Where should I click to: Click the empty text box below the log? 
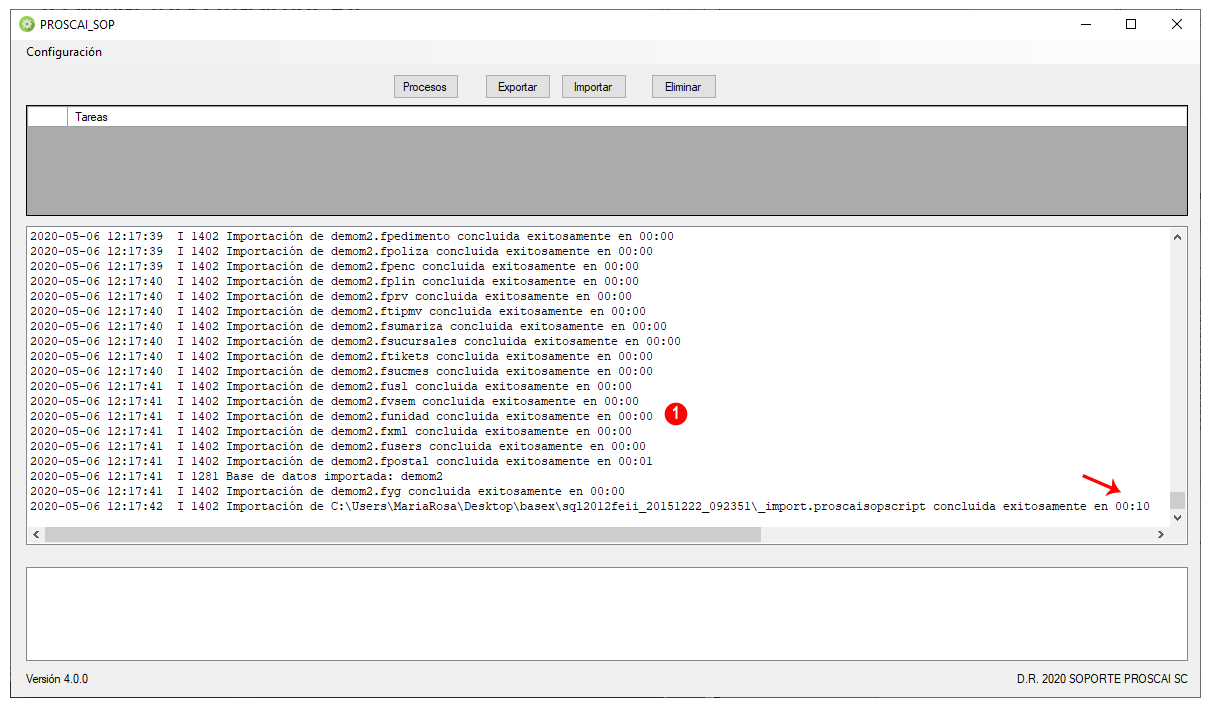pos(606,614)
